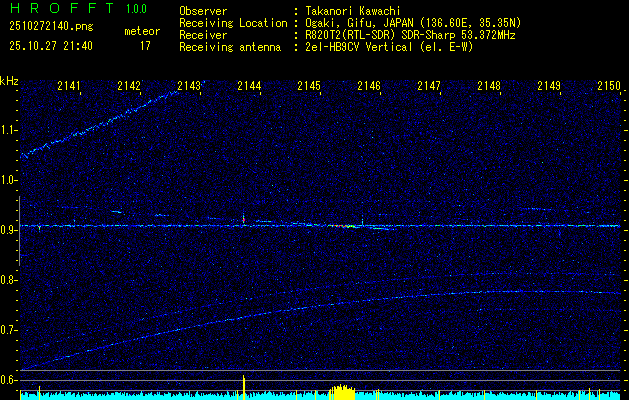
Task: Click the 2143 time marker
Action: coord(188,87)
